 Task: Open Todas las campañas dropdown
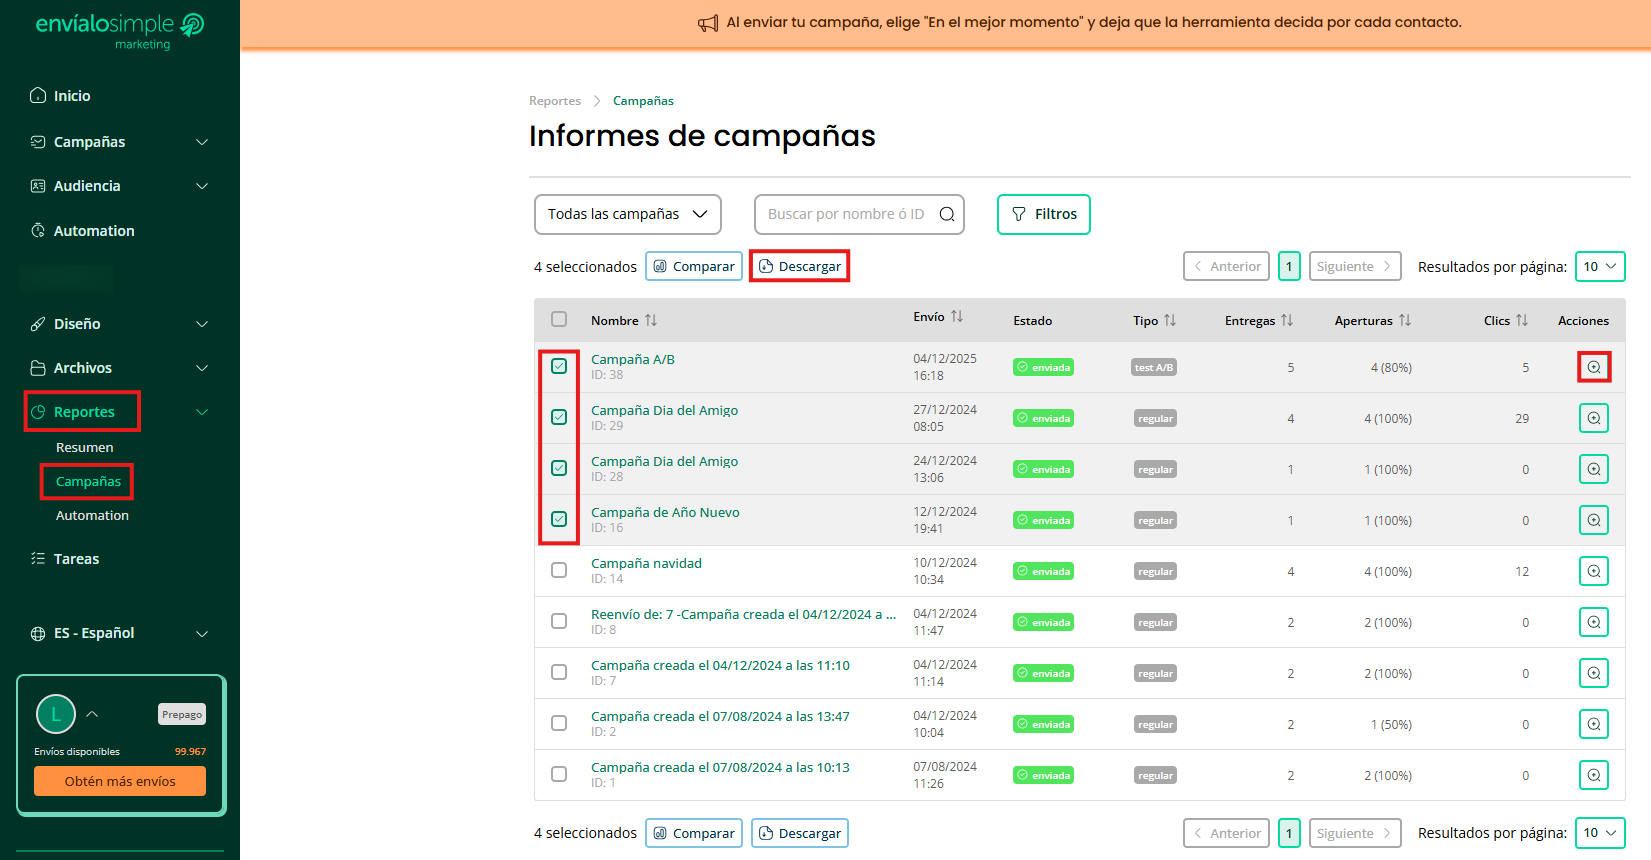628,214
